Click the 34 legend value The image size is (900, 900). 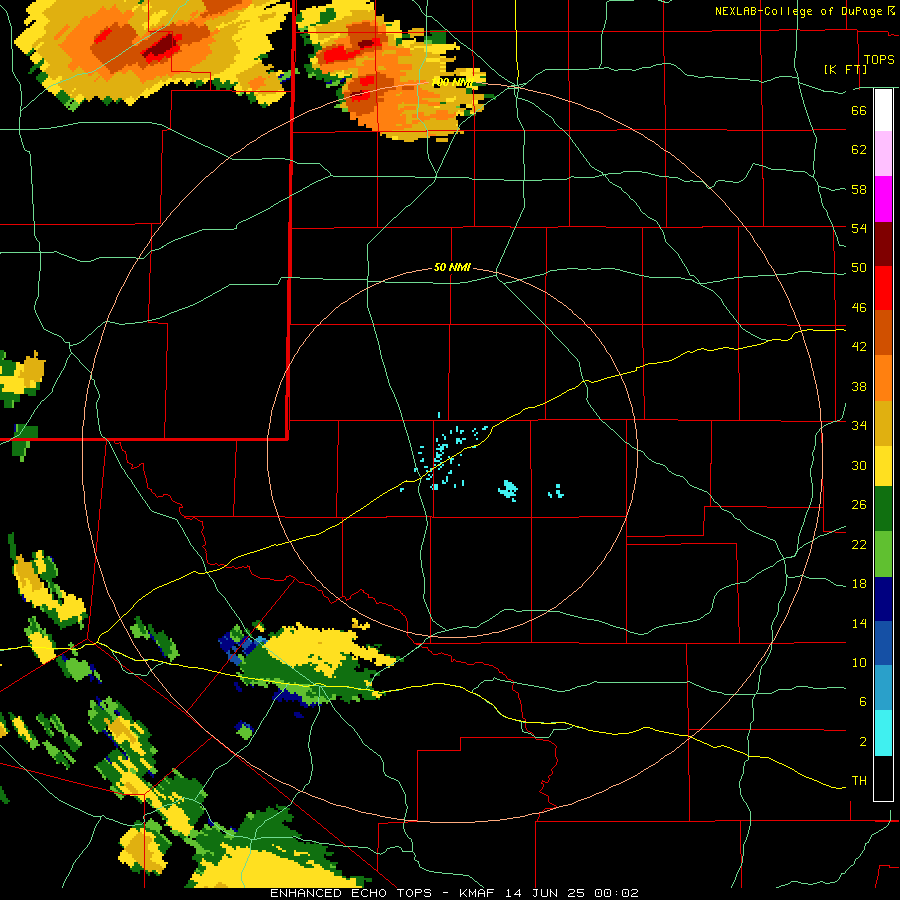pos(859,426)
